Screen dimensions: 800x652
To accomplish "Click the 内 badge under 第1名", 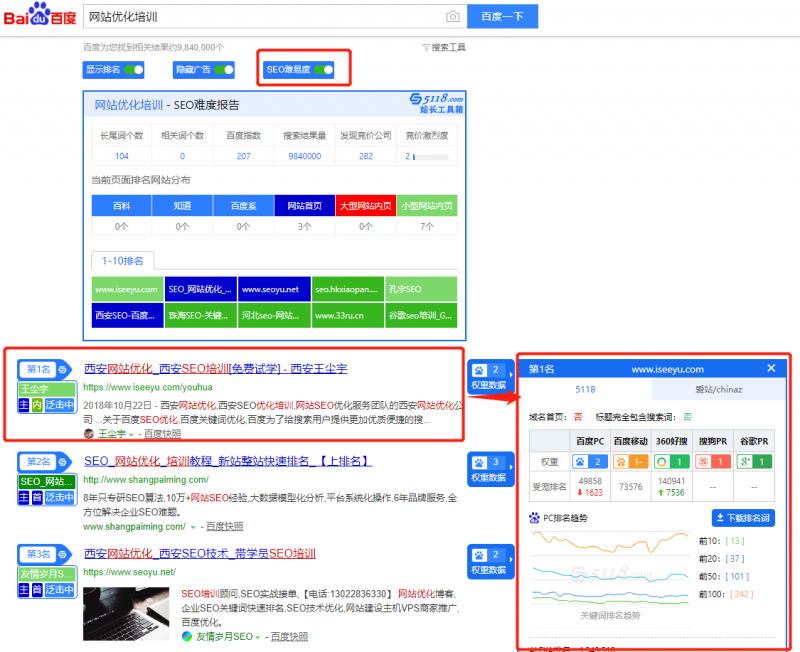I will pos(37,405).
